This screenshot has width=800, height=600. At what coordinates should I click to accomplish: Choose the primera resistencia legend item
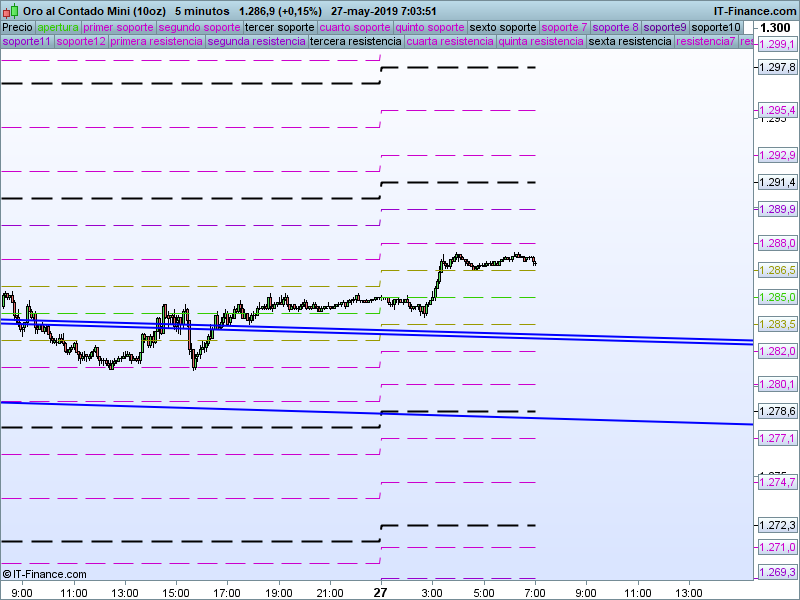[157, 41]
